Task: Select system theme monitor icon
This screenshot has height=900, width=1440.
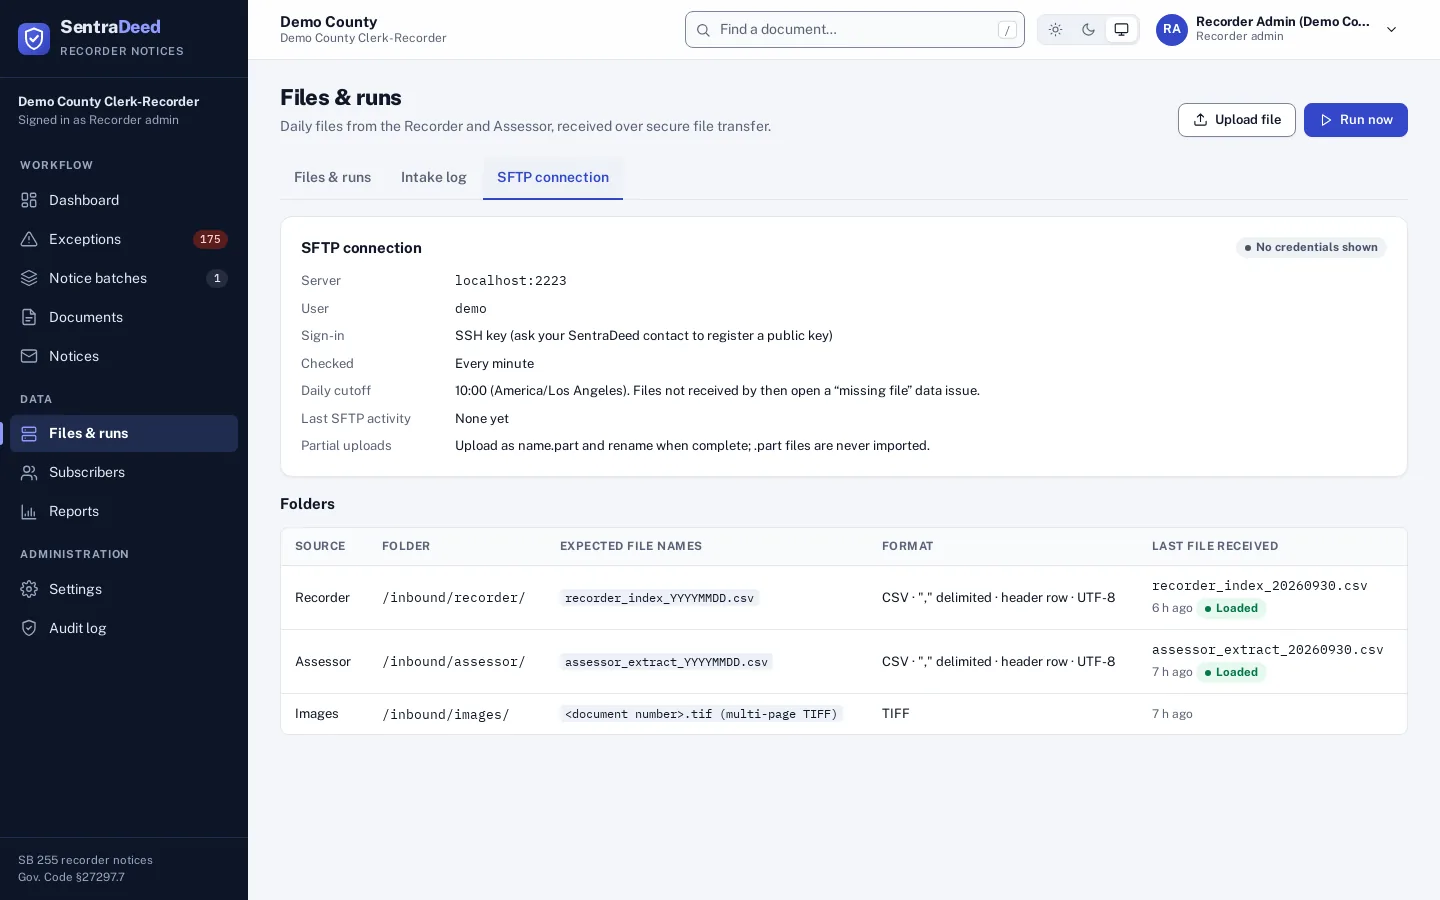Action: click(1121, 30)
